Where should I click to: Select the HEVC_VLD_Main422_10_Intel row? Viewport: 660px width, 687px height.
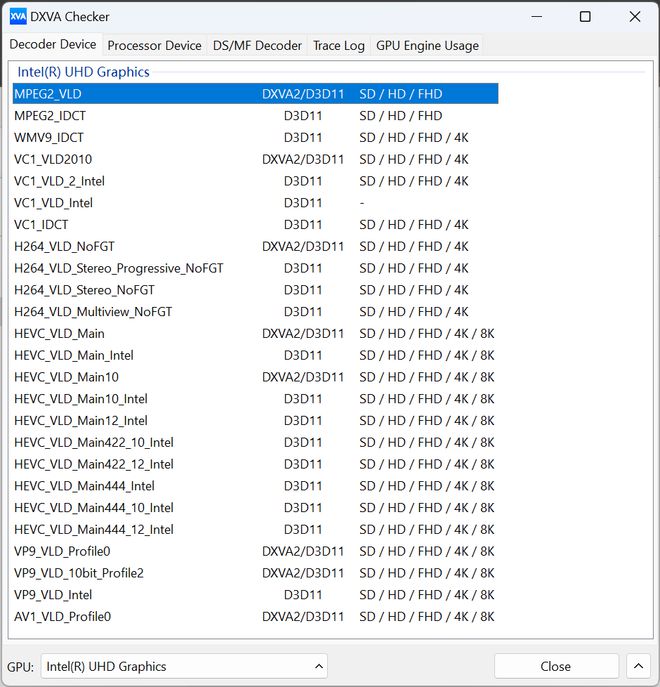255,443
